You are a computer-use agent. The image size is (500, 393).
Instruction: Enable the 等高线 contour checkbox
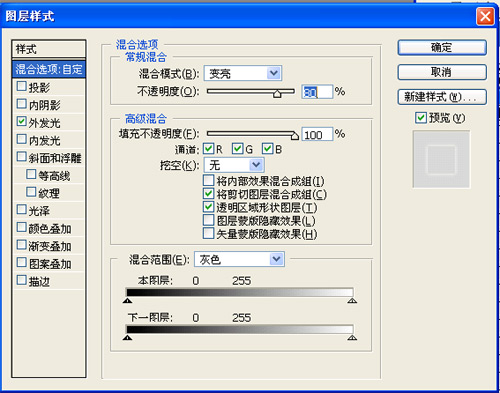(31, 174)
